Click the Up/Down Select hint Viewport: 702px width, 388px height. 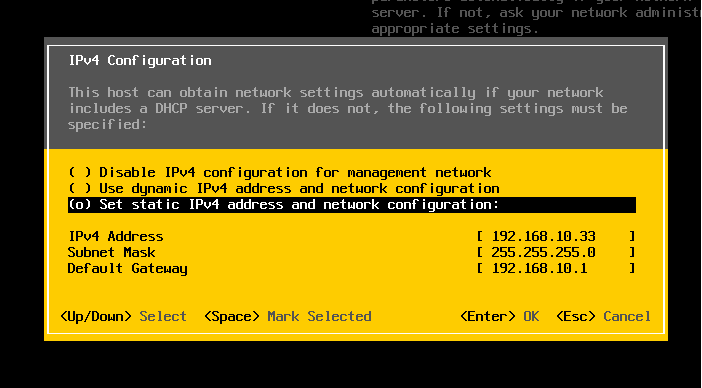coord(123,316)
